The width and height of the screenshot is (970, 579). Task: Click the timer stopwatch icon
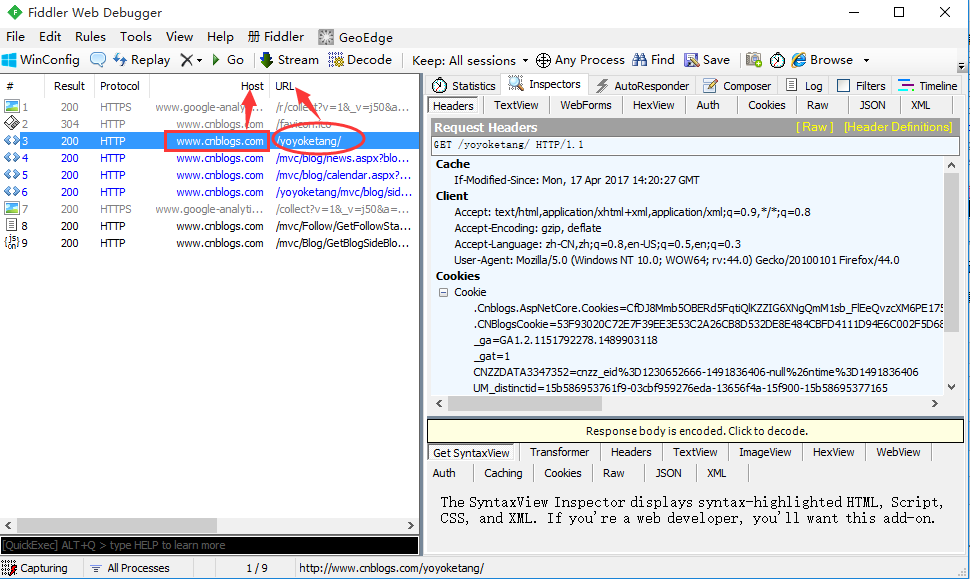(777, 60)
